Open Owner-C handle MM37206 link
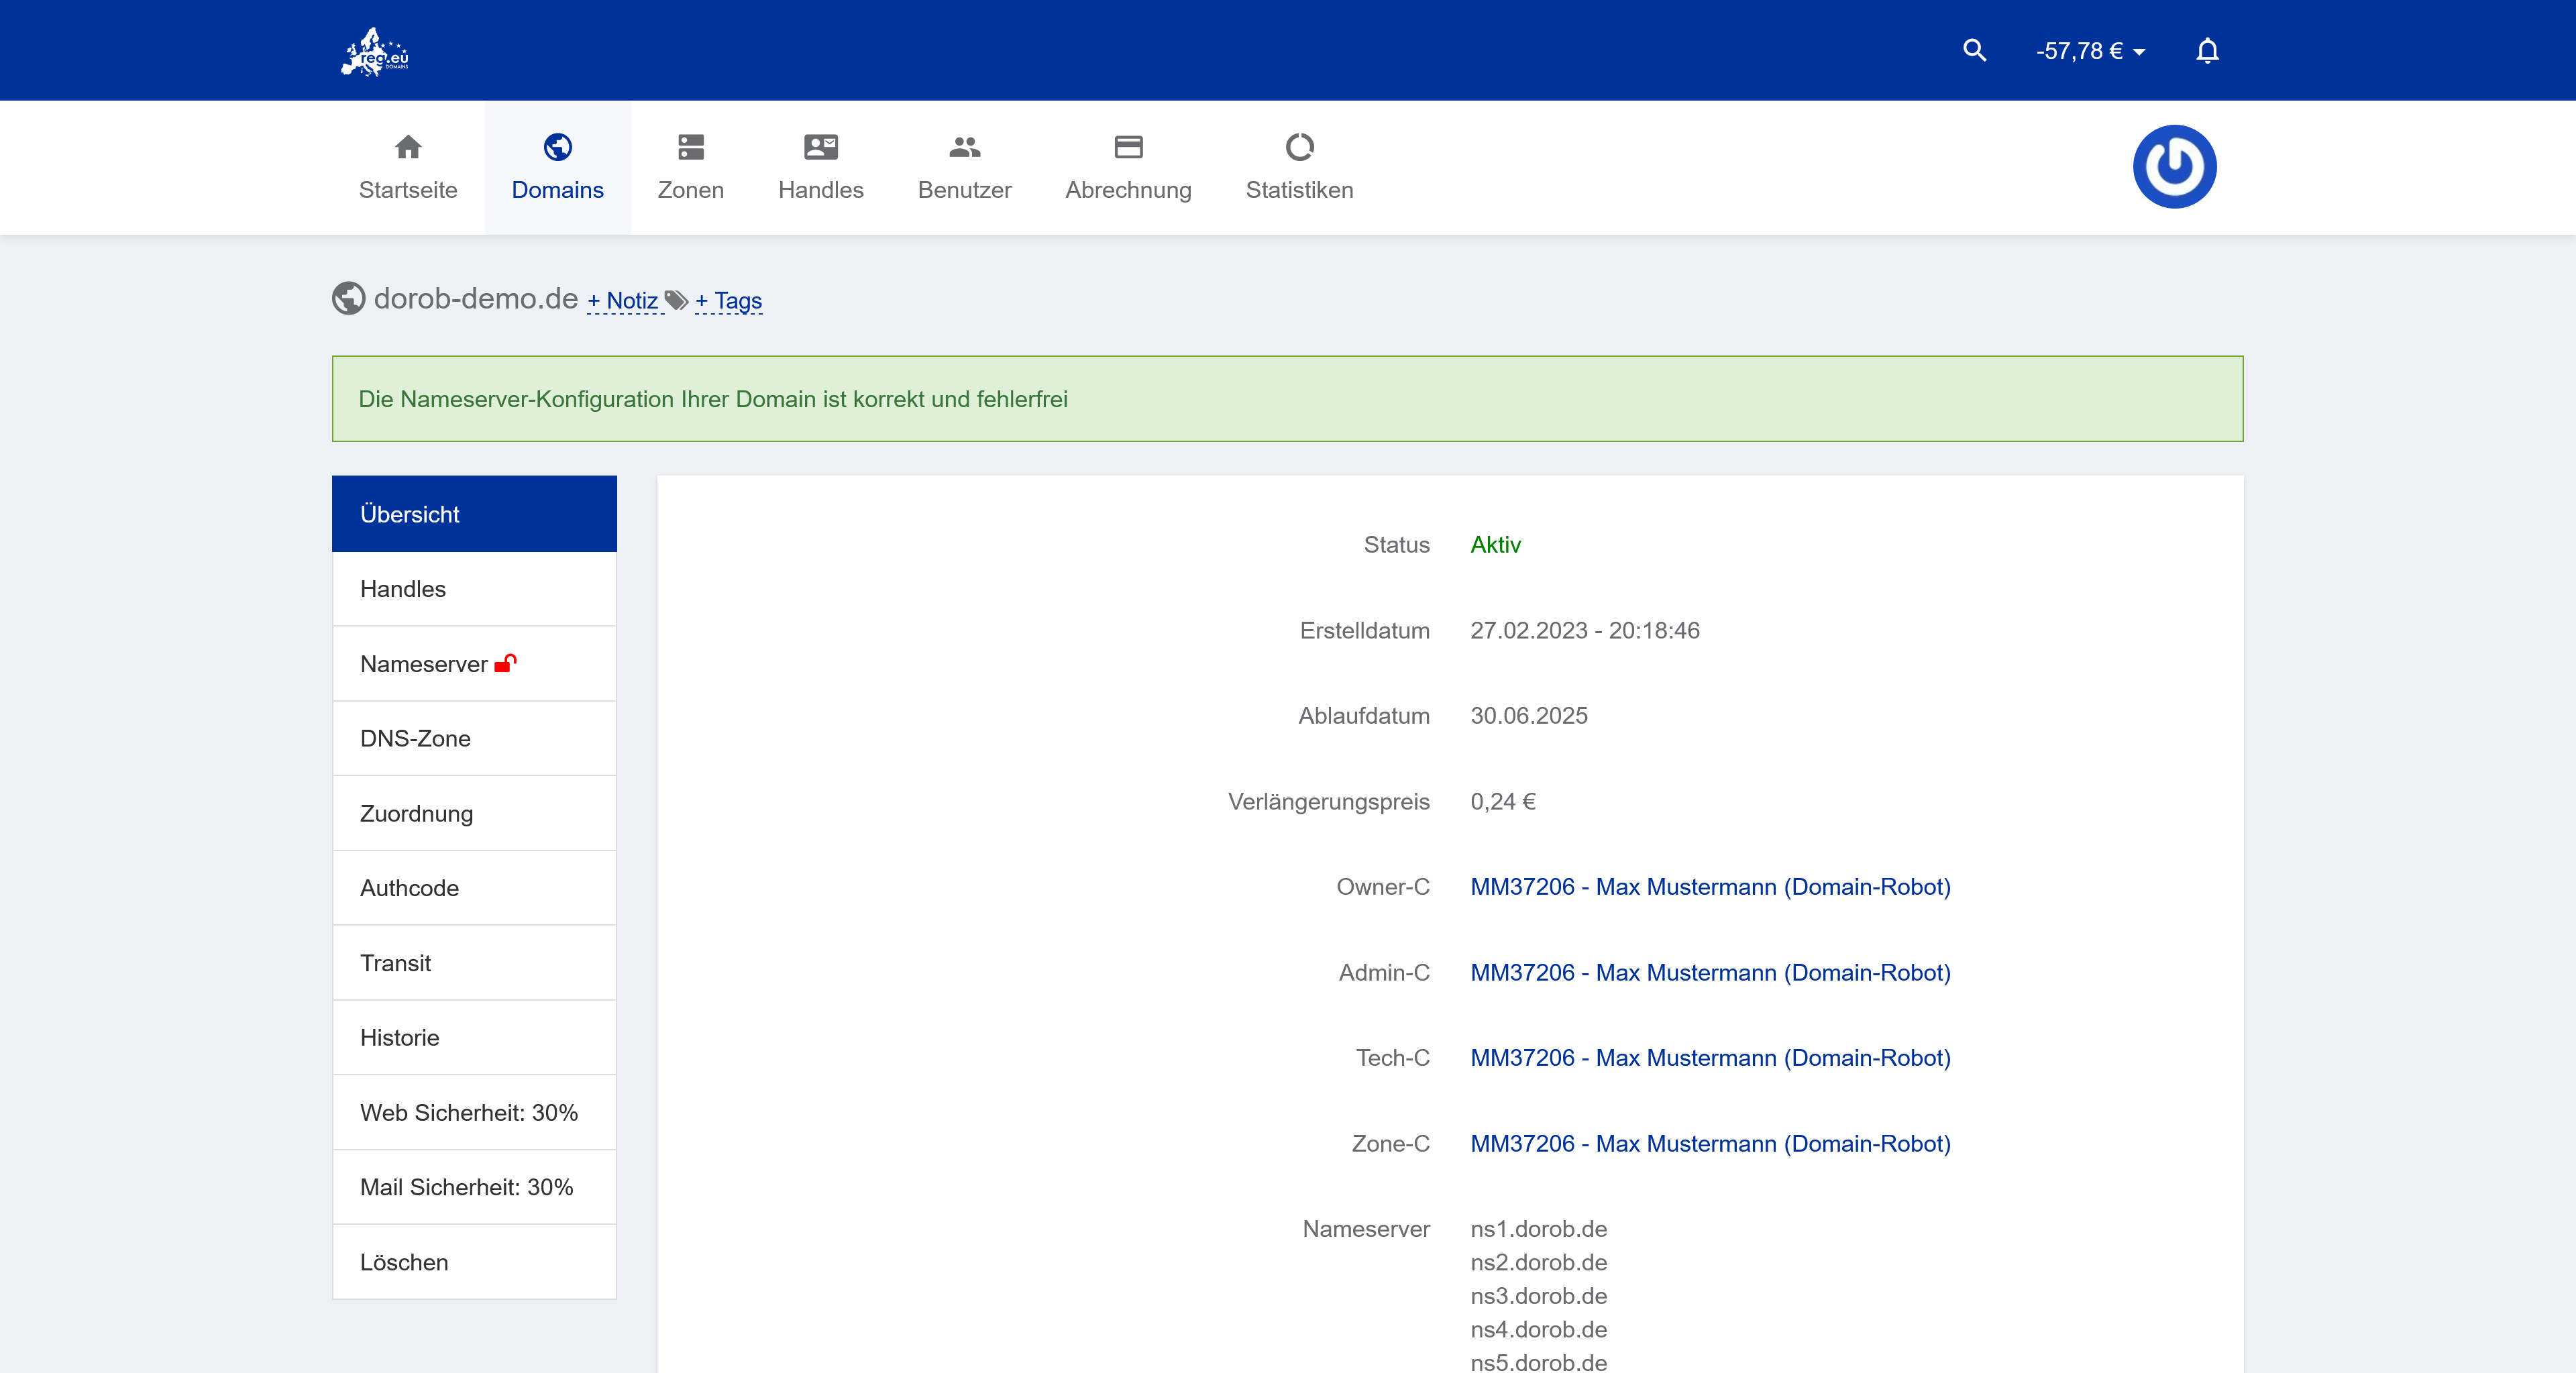Image resolution: width=2576 pixels, height=1373 pixels. [1709, 887]
